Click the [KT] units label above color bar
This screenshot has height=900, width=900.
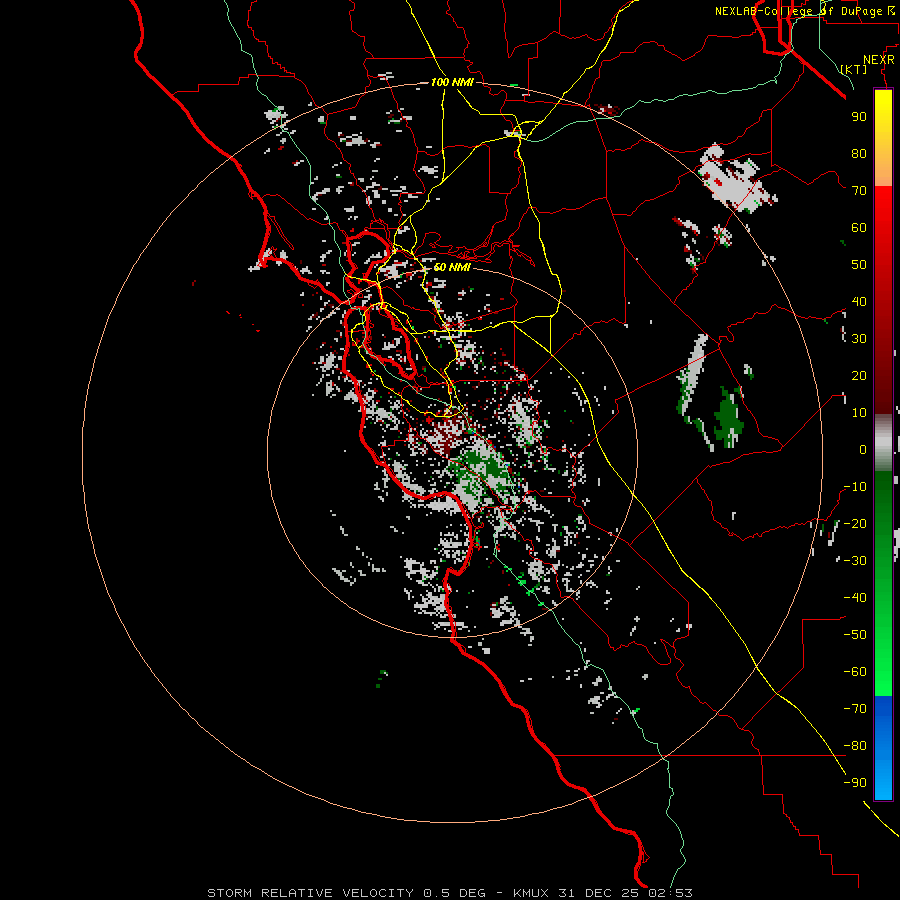point(853,69)
